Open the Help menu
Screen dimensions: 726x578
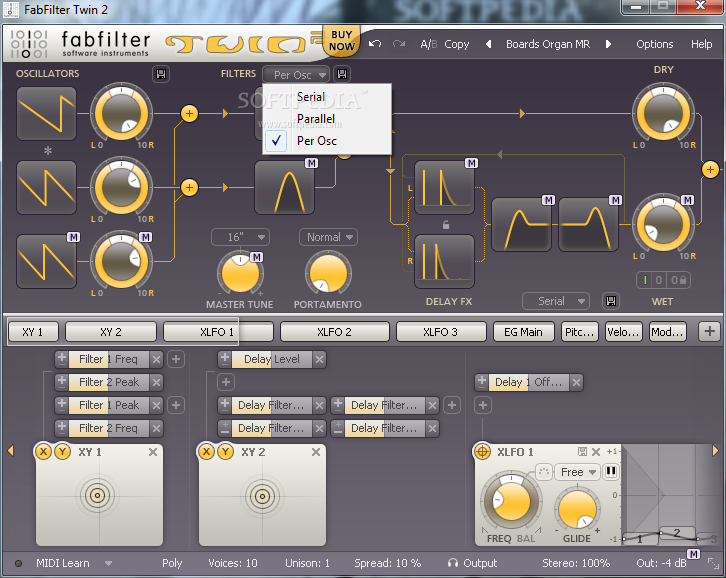(x=701, y=44)
